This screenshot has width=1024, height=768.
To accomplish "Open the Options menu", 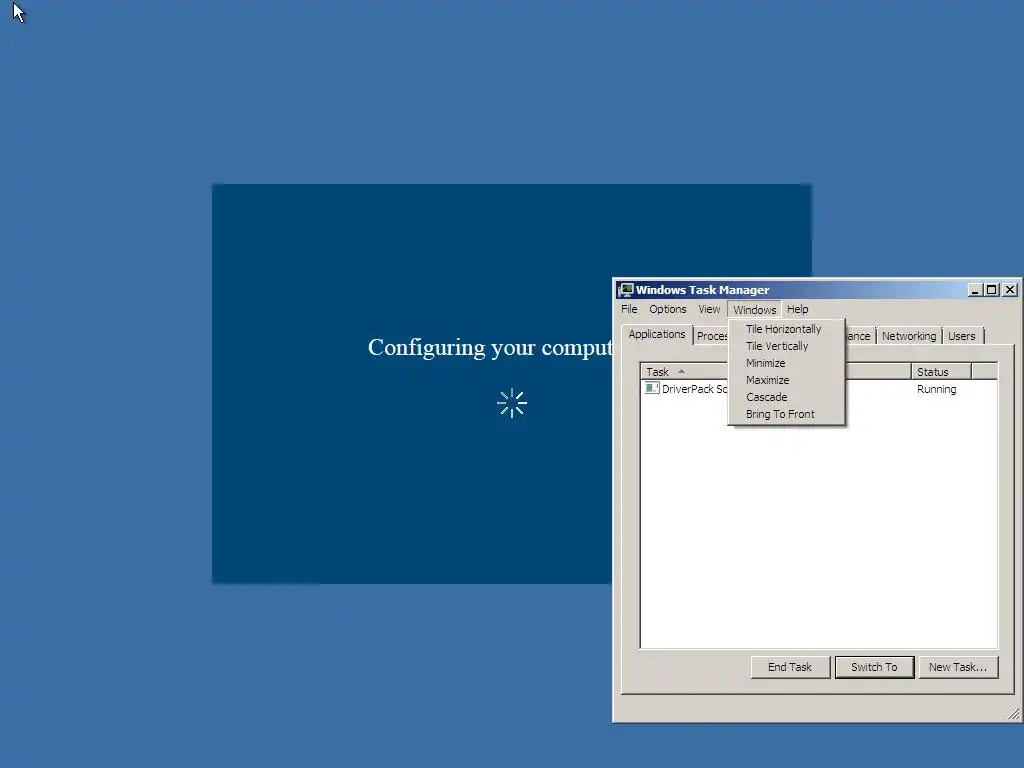I will pyautogui.click(x=667, y=309).
